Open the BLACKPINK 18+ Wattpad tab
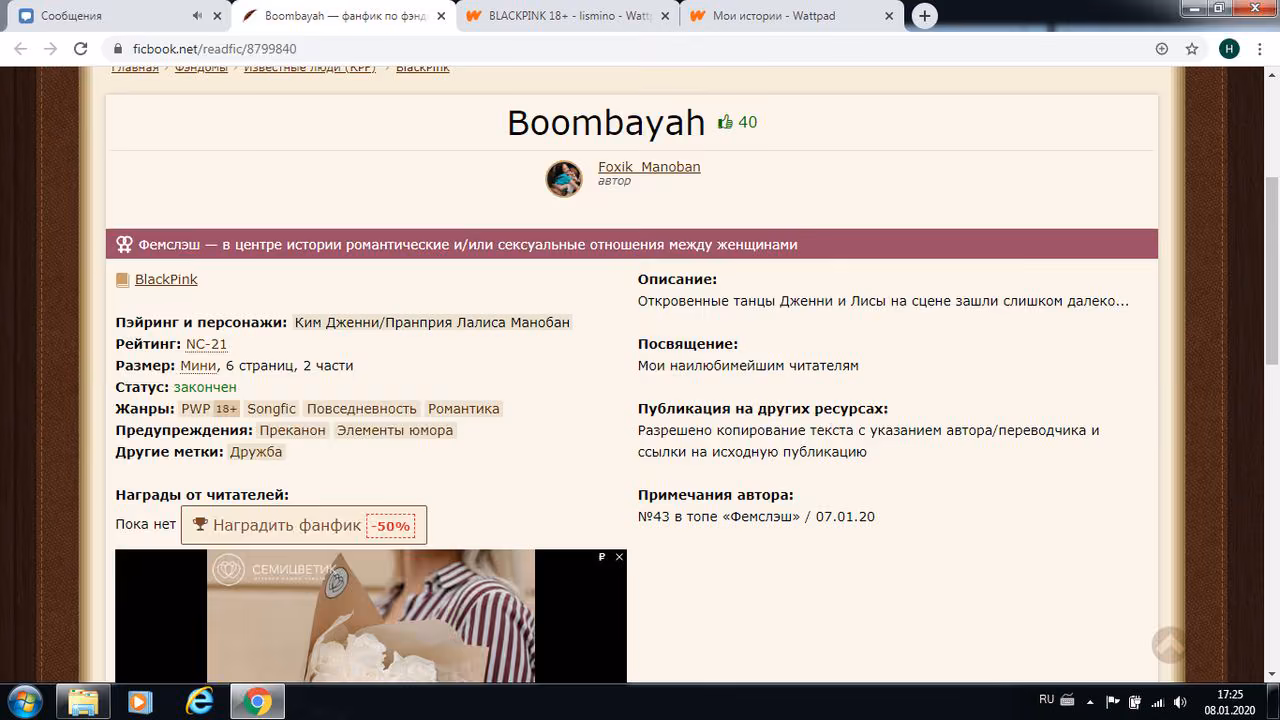1280x720 pixels. [x=567, y=16]
